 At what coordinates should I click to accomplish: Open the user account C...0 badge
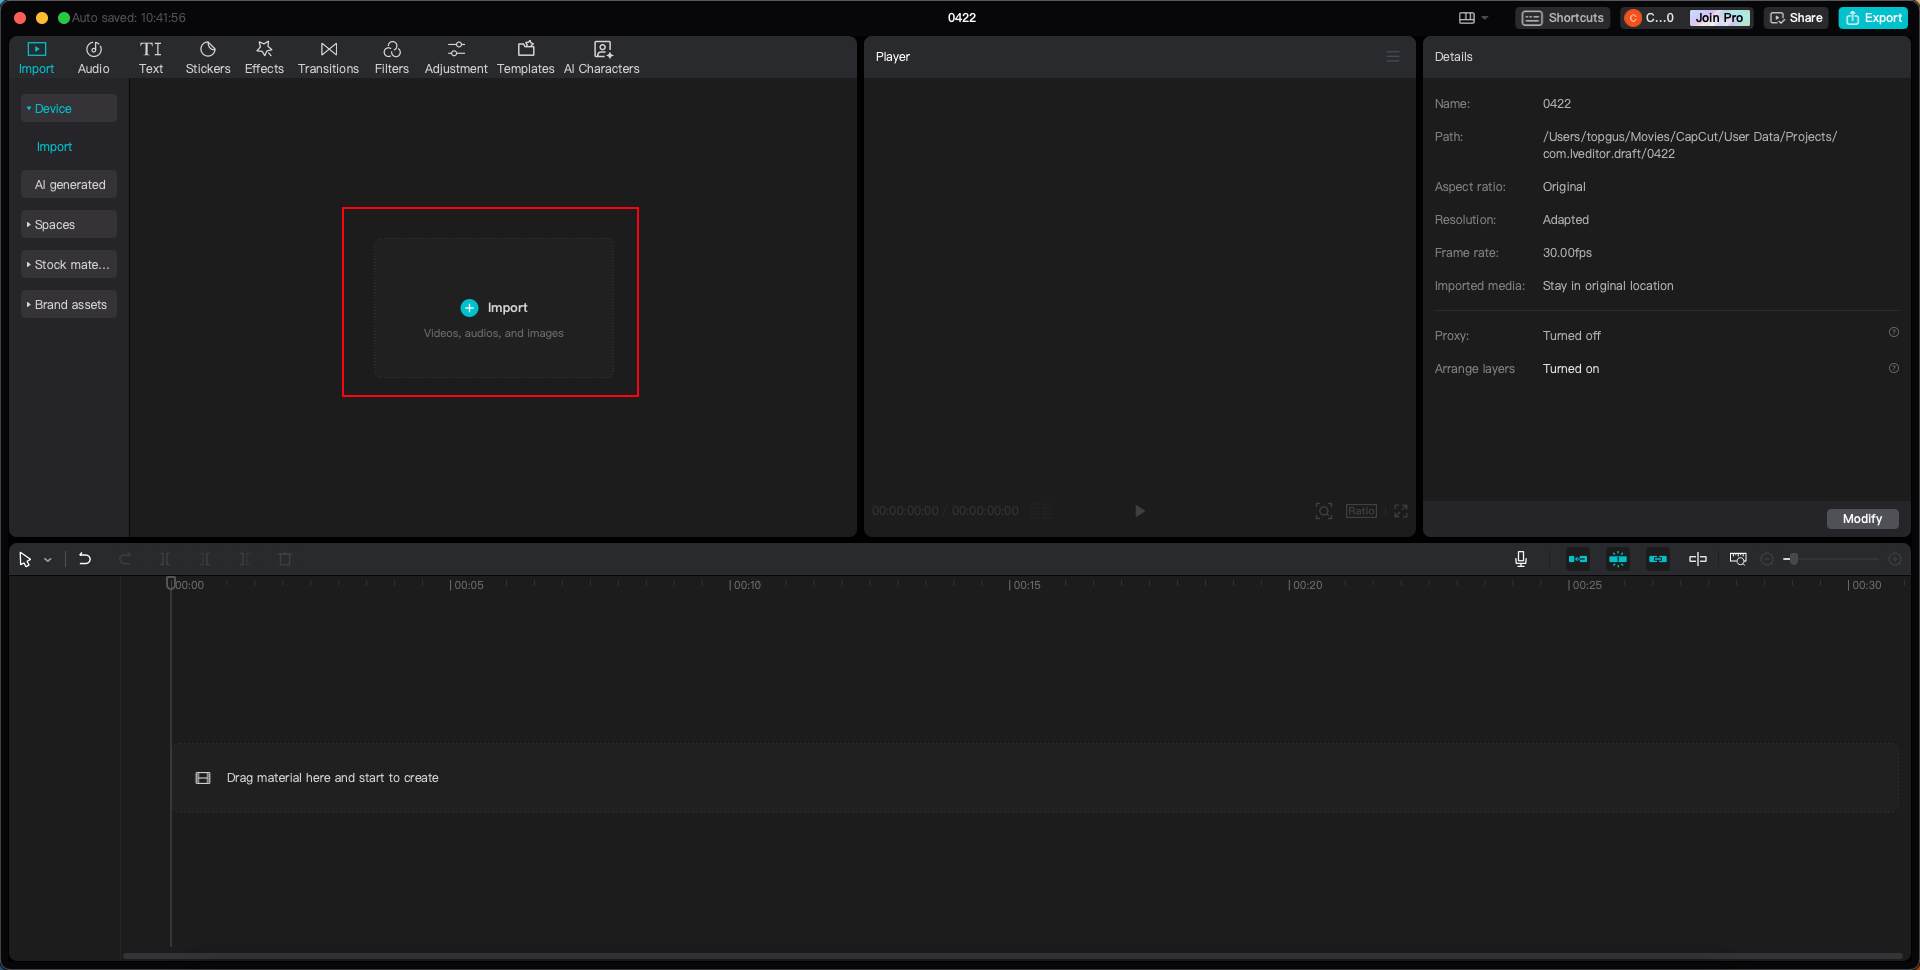click(1650, 18)
